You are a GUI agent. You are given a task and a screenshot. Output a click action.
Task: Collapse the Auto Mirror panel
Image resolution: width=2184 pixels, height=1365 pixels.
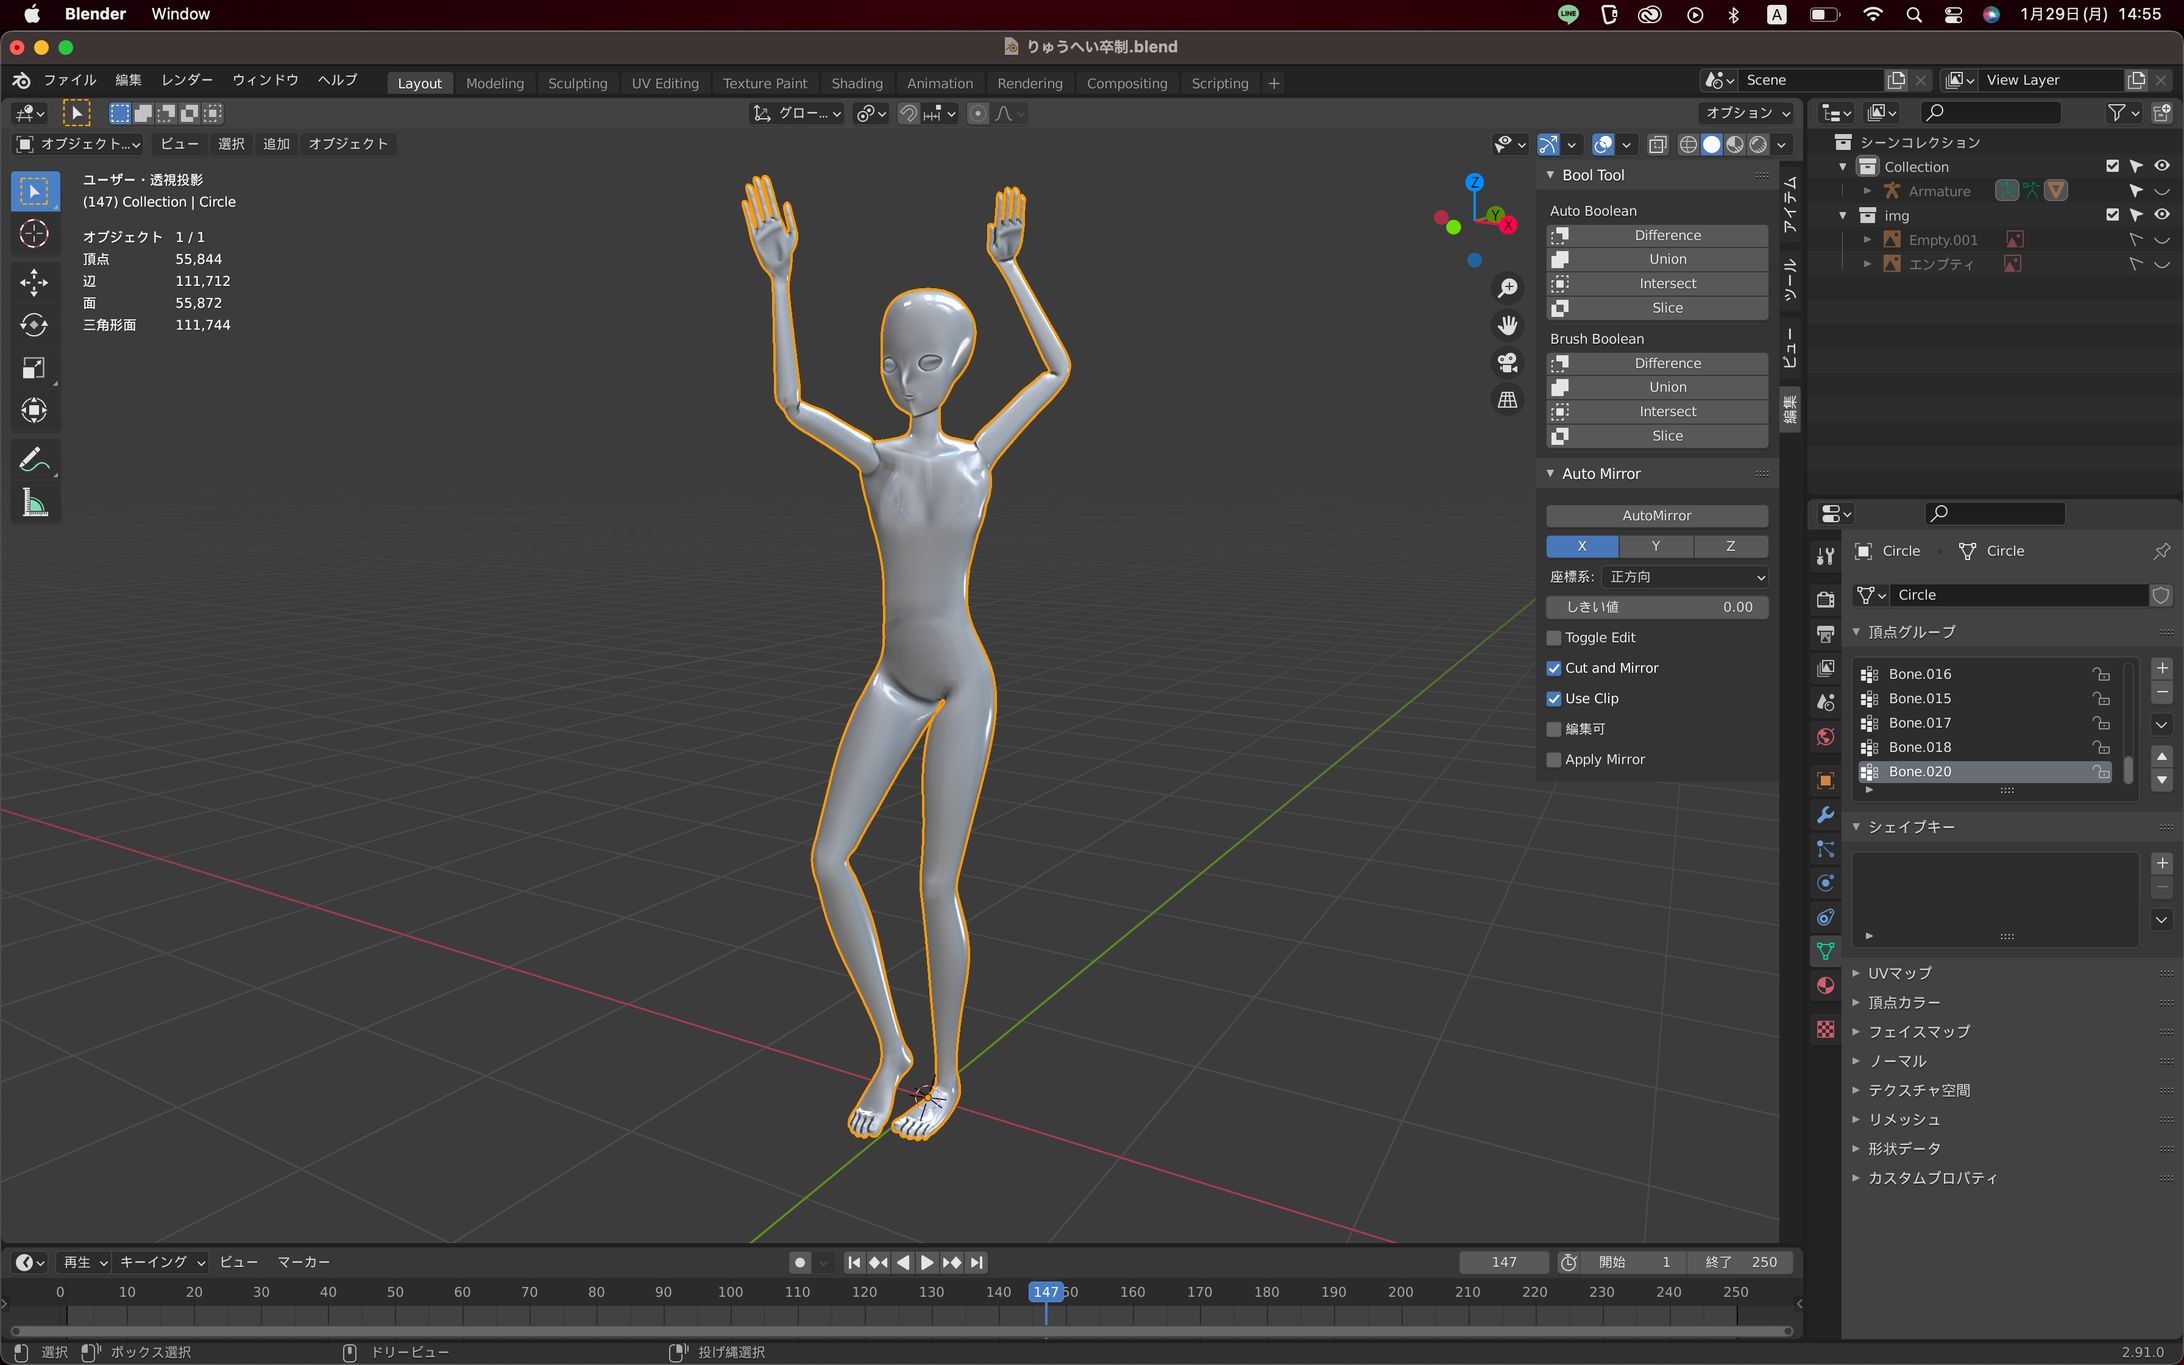pos(1550,474)
